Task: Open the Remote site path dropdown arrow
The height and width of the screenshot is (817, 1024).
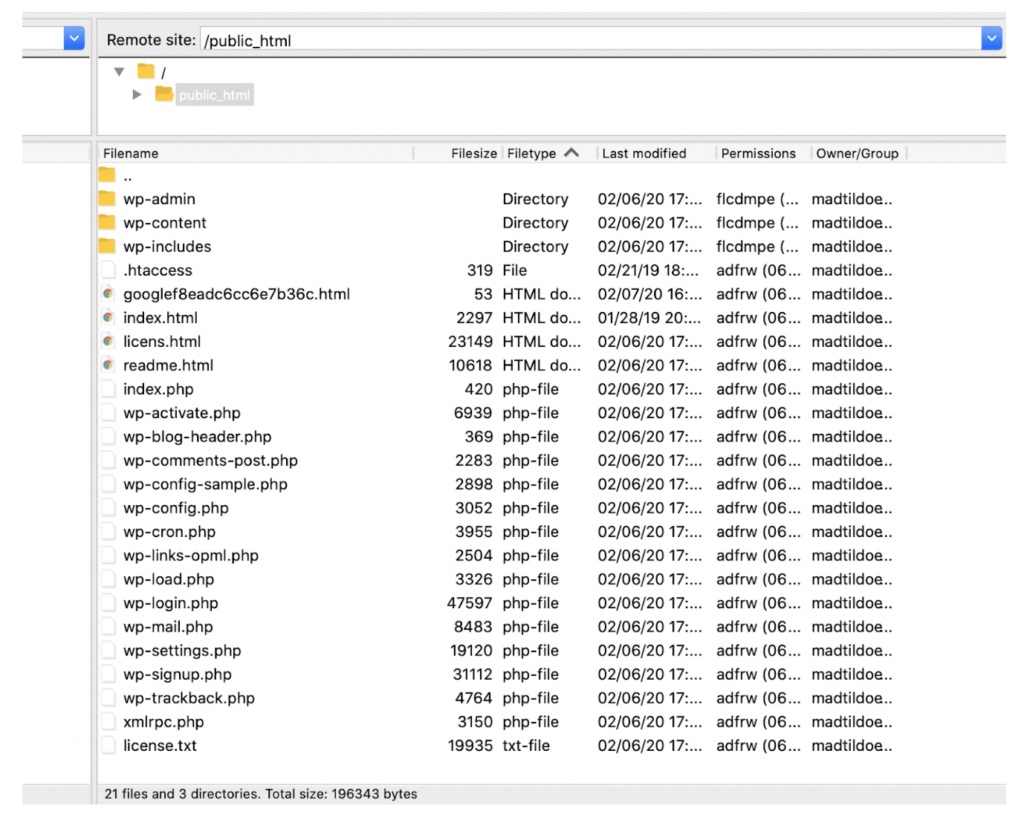Action: pyautogui.click(x=991, y=39)
